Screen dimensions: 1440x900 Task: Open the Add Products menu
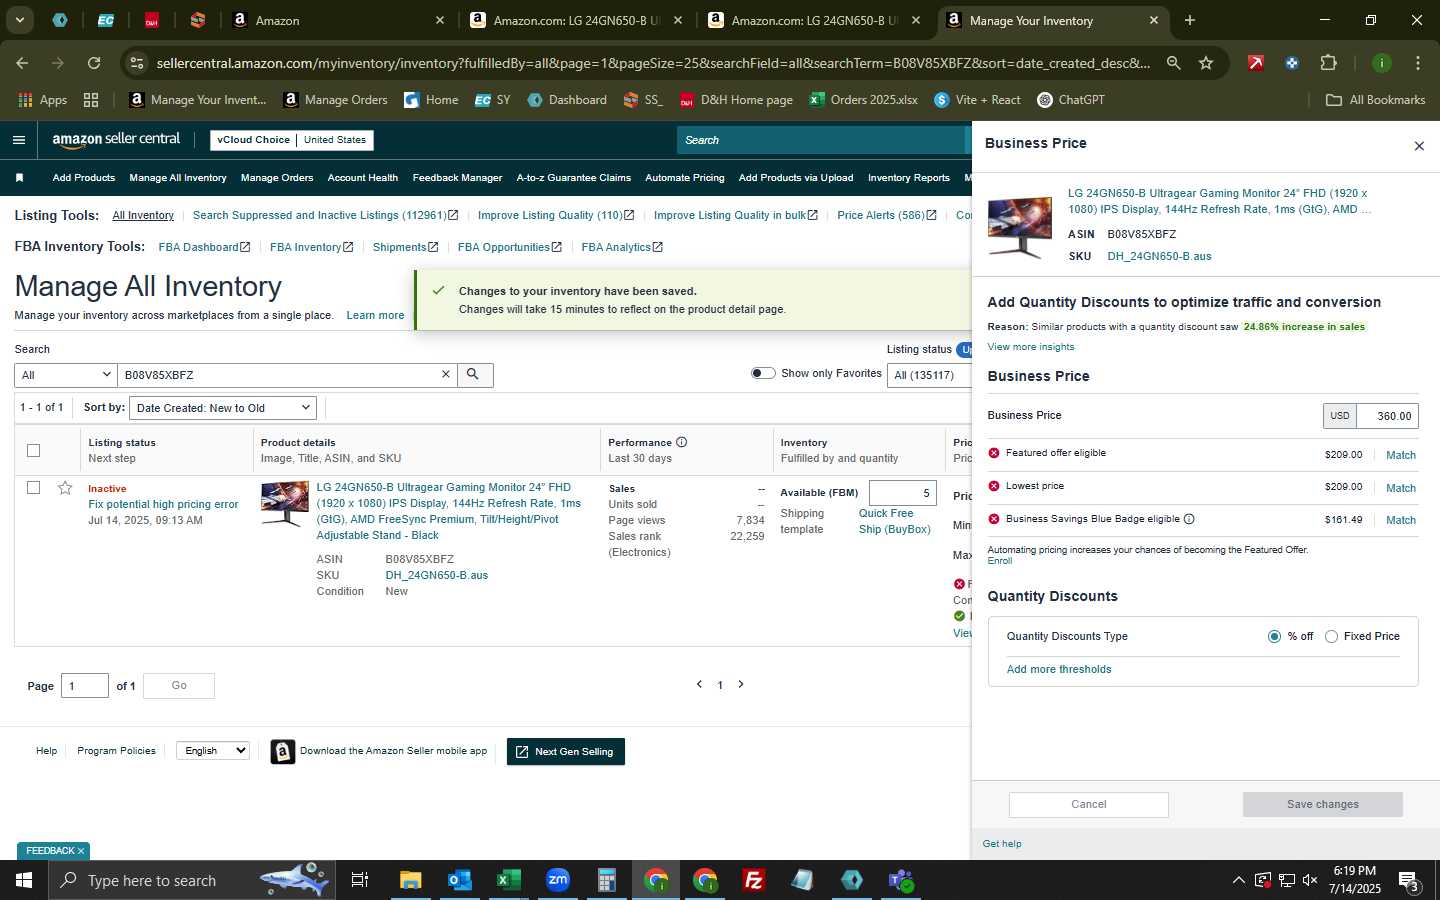(84, 178)
